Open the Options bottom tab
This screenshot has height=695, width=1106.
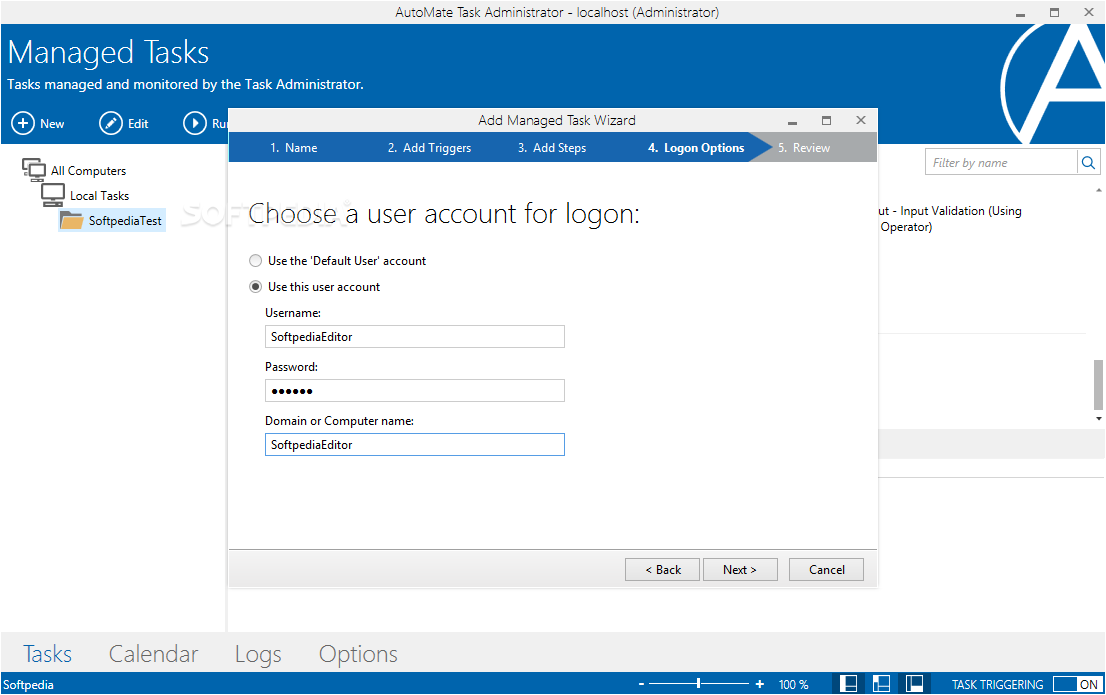pos(358,654)
